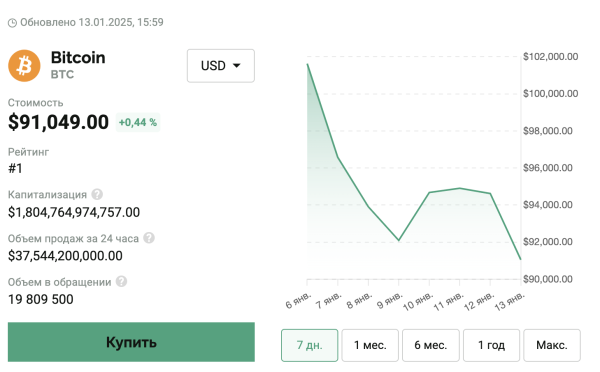Viewport: 600px width, 372px height.
Task: Click the Стоимость label
Action: [36, 103]
